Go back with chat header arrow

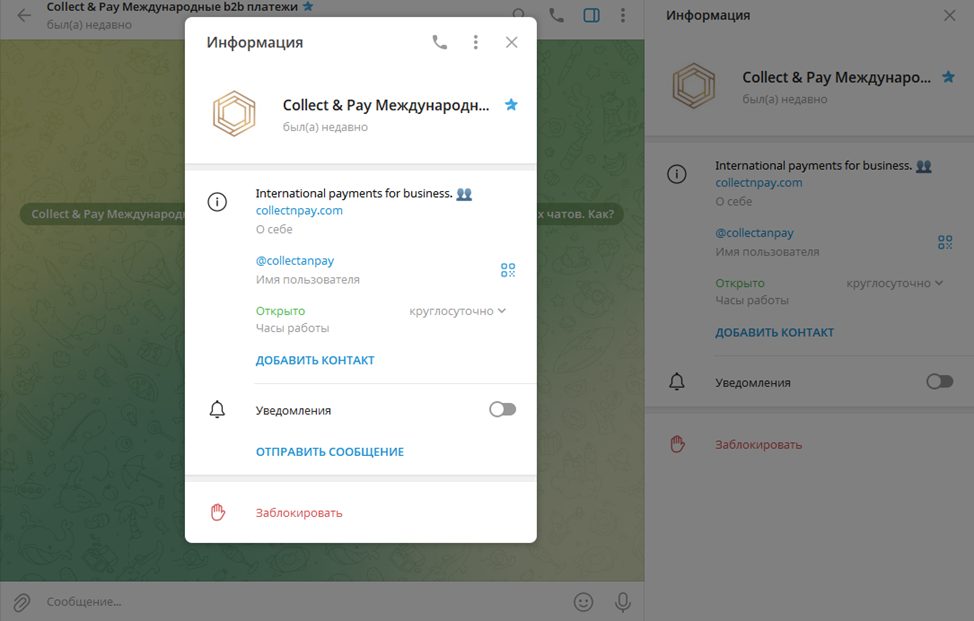(x=24, y=15)
